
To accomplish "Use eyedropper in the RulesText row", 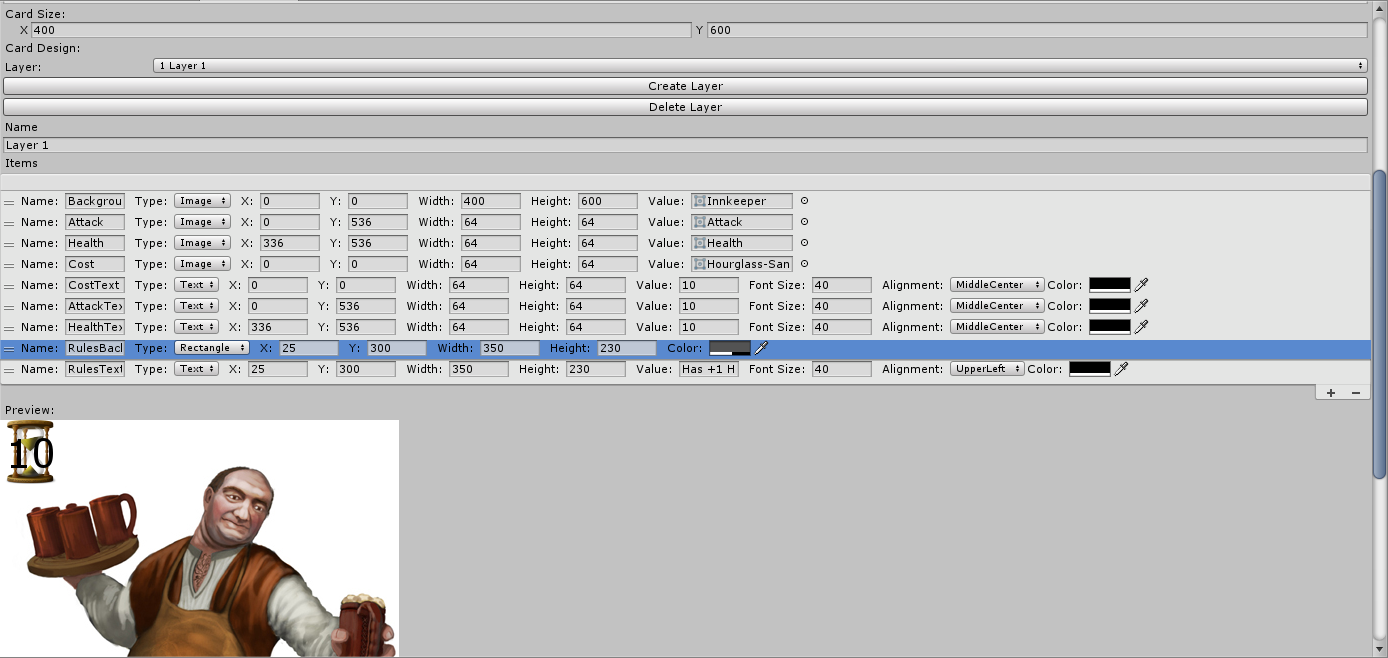I will [1121, 369].
